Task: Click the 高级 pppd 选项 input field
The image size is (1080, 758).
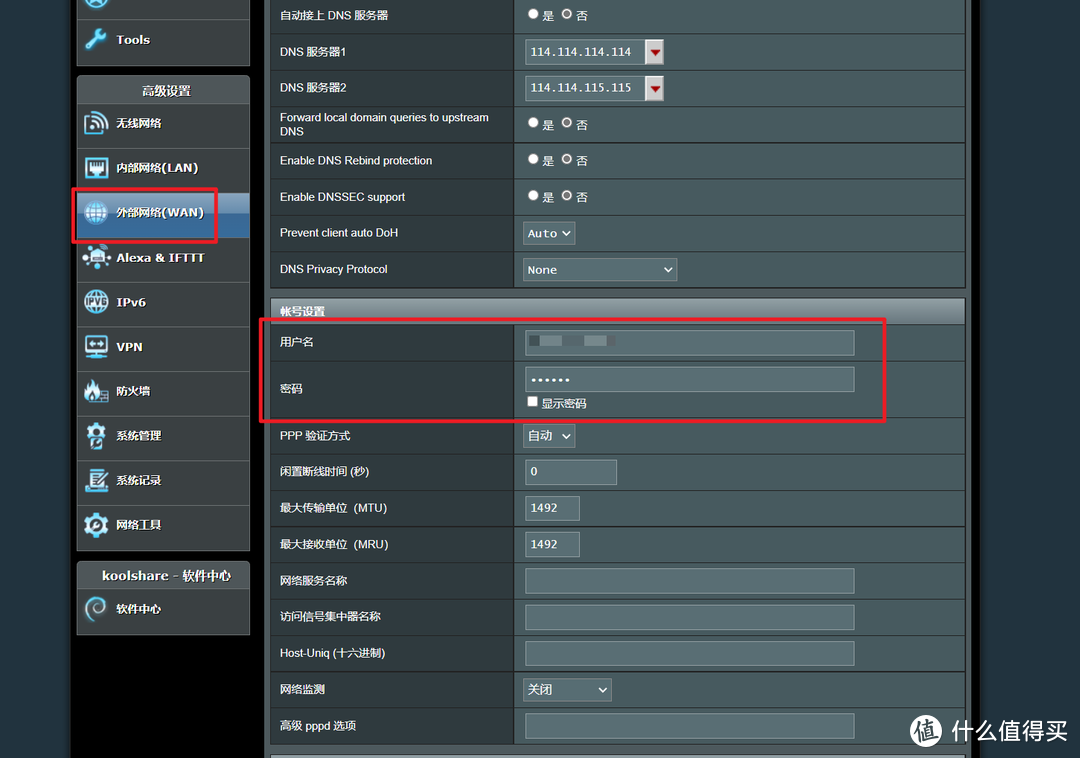Action: click(689, 726)
